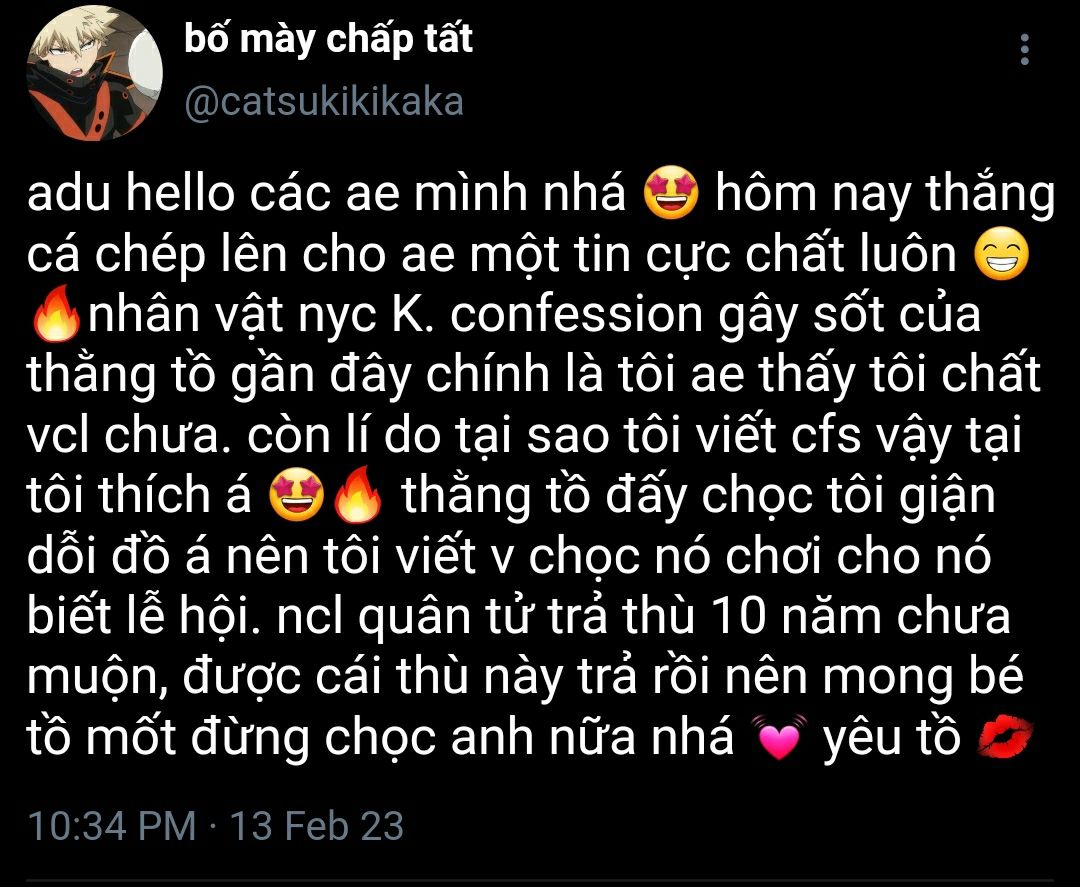Click the words "yêu tồ" near the end
This screenshot has height=887, width=1080.
click(x=893, y=737)
